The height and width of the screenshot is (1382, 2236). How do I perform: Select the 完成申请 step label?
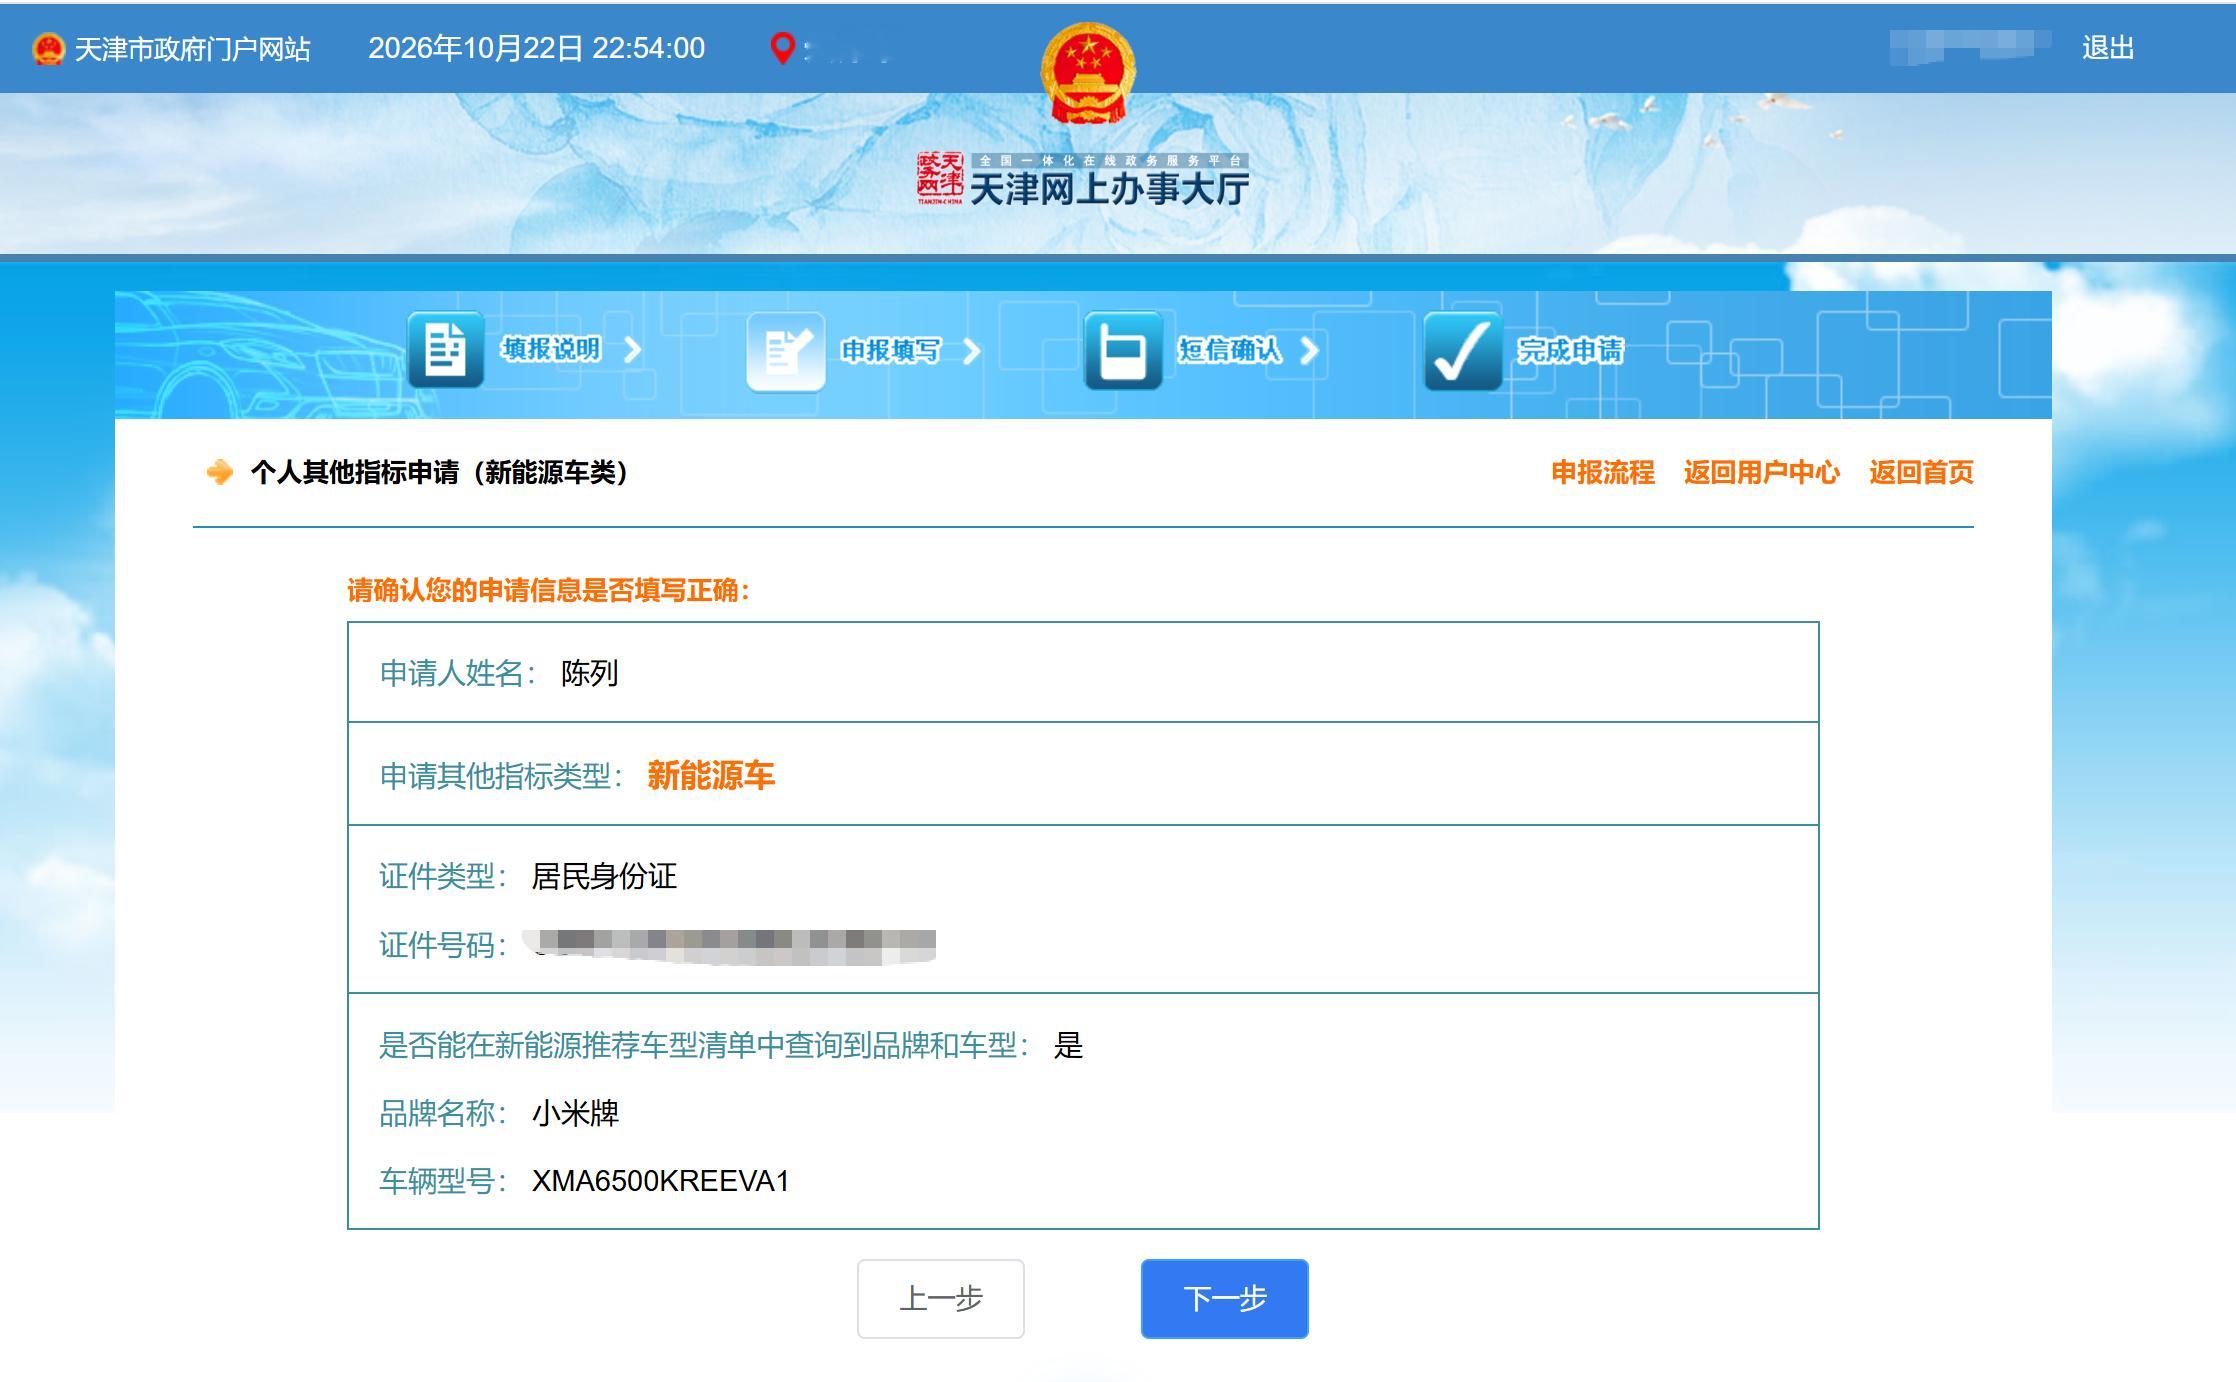pyautogui.click(x=1570, y=350)
